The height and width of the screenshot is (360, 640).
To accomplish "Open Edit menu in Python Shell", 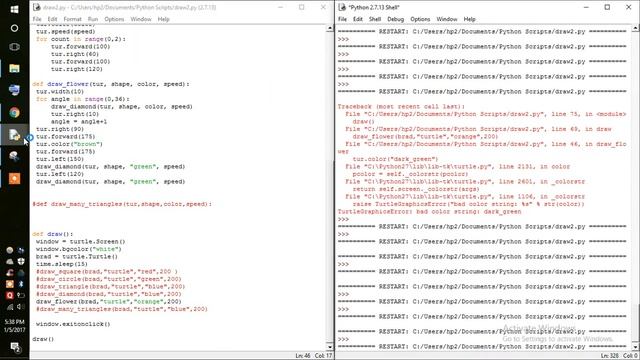I will pos(358,19).
